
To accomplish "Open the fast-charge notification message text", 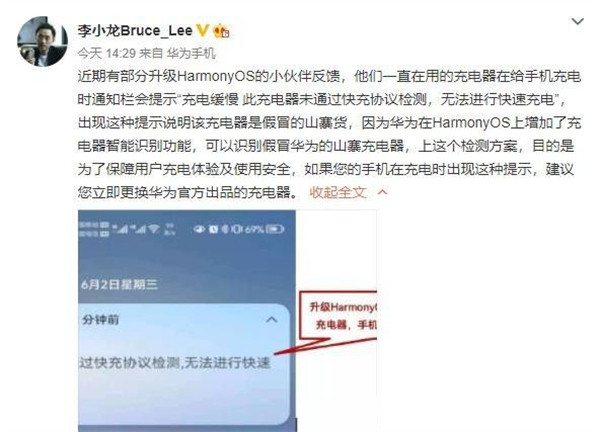I will pyautogui.click(x=175, y=362).
